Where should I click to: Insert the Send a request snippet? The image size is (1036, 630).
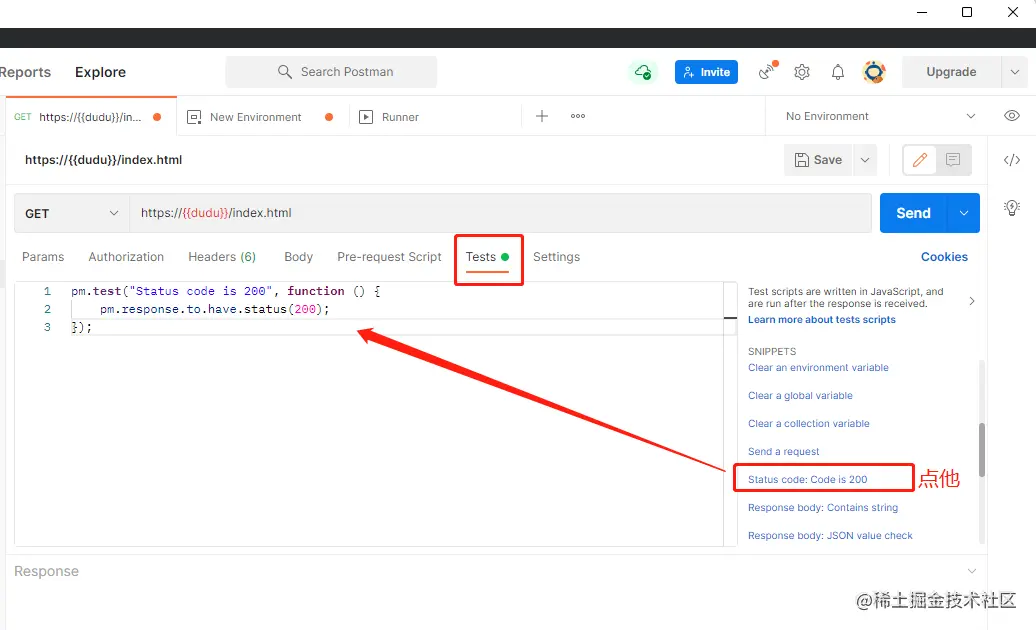pyautogui.click(x=784, y=452)
